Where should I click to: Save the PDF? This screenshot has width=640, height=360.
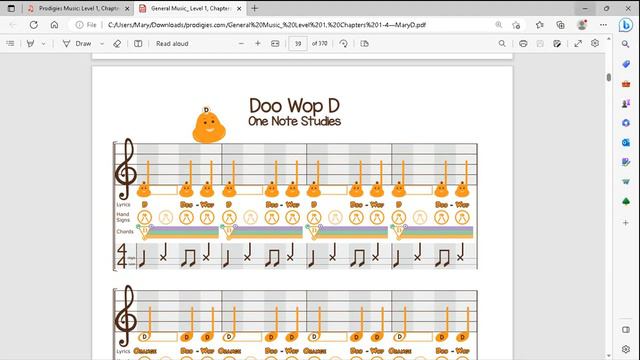[x=540, y=43]
